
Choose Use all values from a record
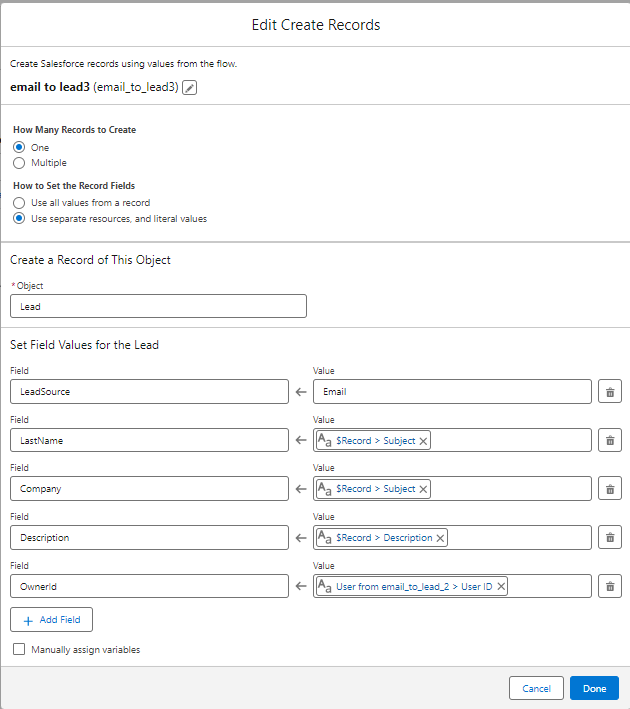[x=19, y=203]
